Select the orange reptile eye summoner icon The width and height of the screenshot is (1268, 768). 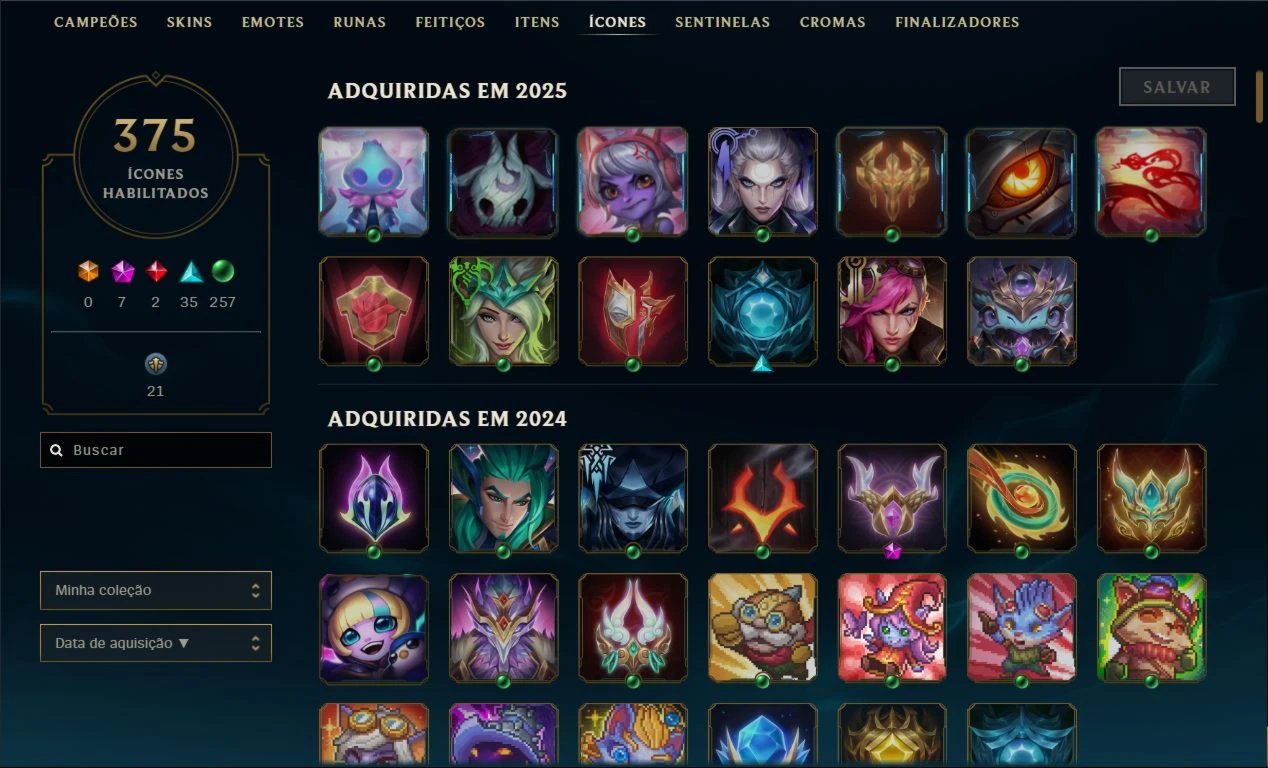(1021, 182)
